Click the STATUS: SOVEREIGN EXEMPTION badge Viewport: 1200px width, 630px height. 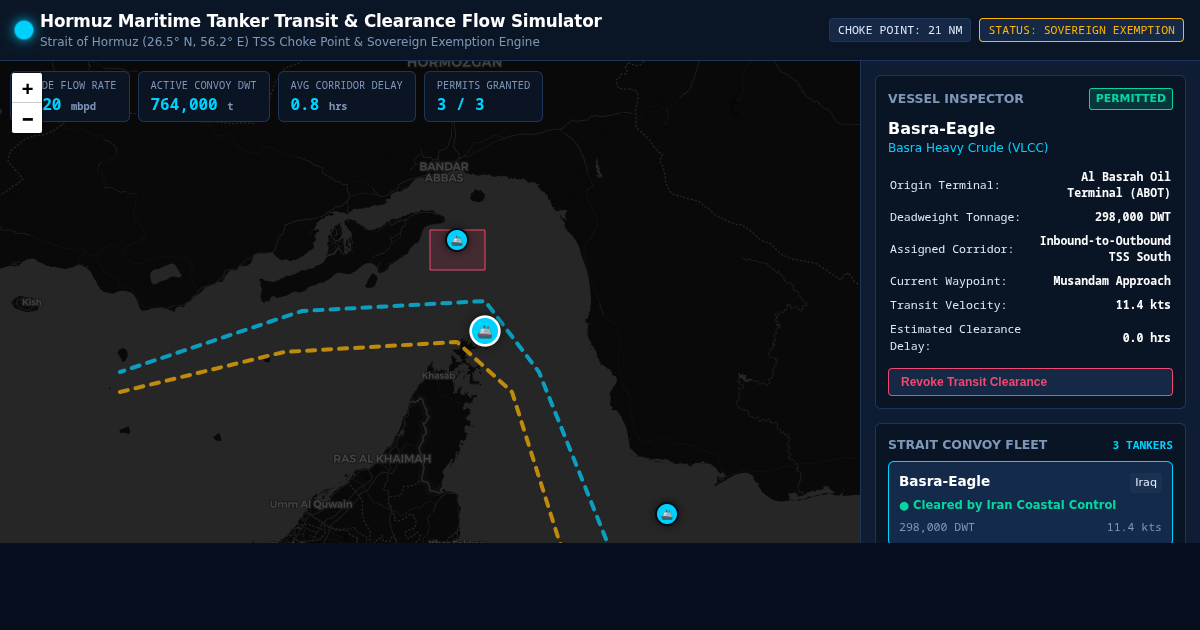click(1081, 30)
